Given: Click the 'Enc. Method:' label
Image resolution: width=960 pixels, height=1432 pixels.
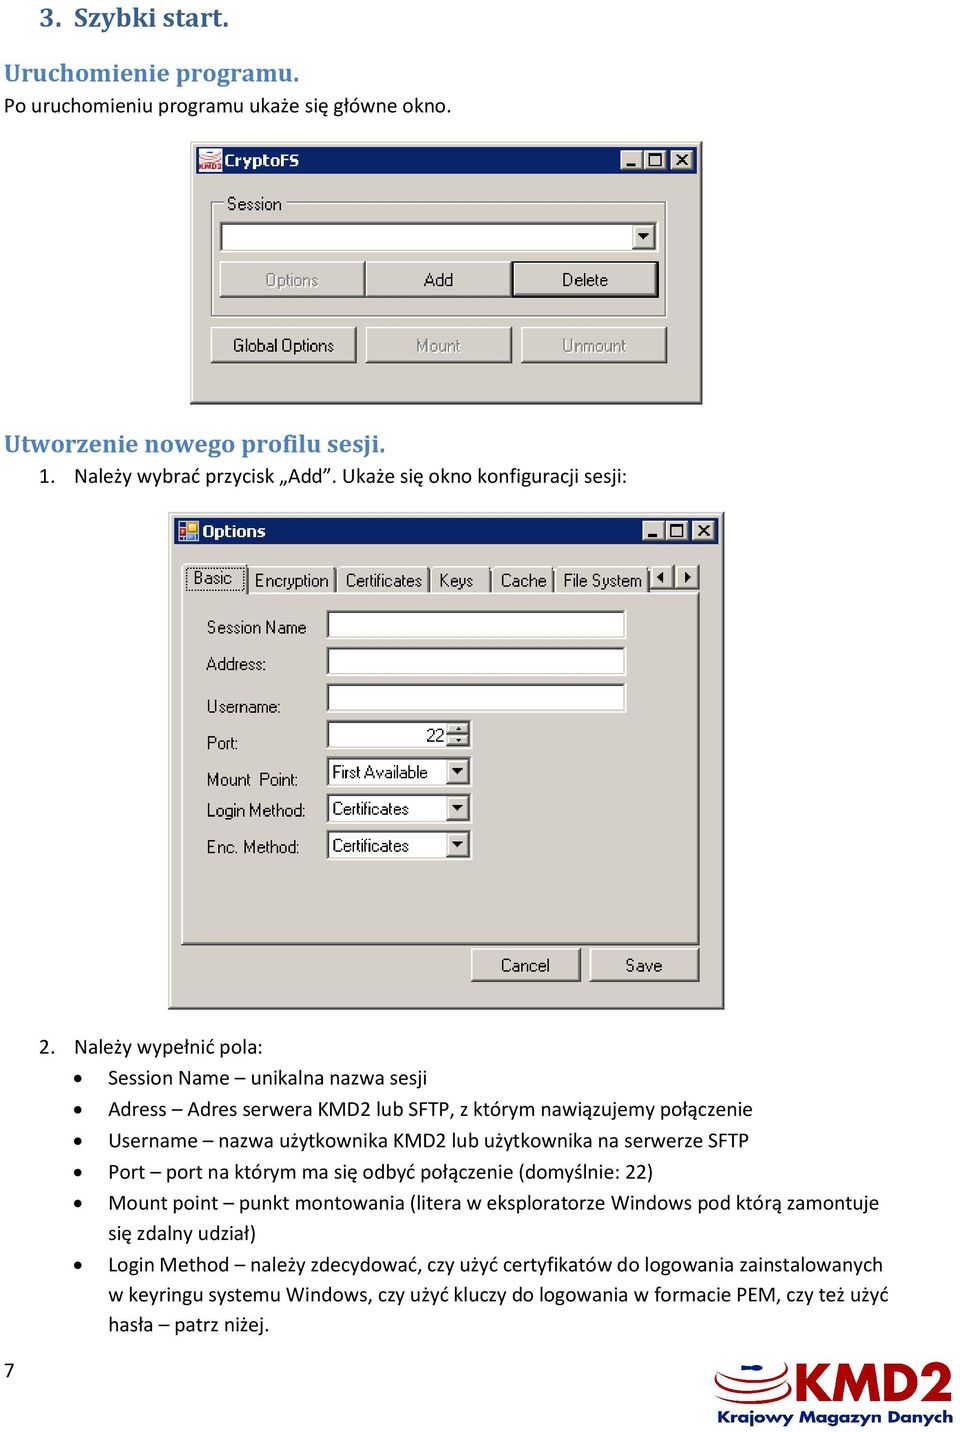Looking at the screenshot, I should click(x=252, y=847).
